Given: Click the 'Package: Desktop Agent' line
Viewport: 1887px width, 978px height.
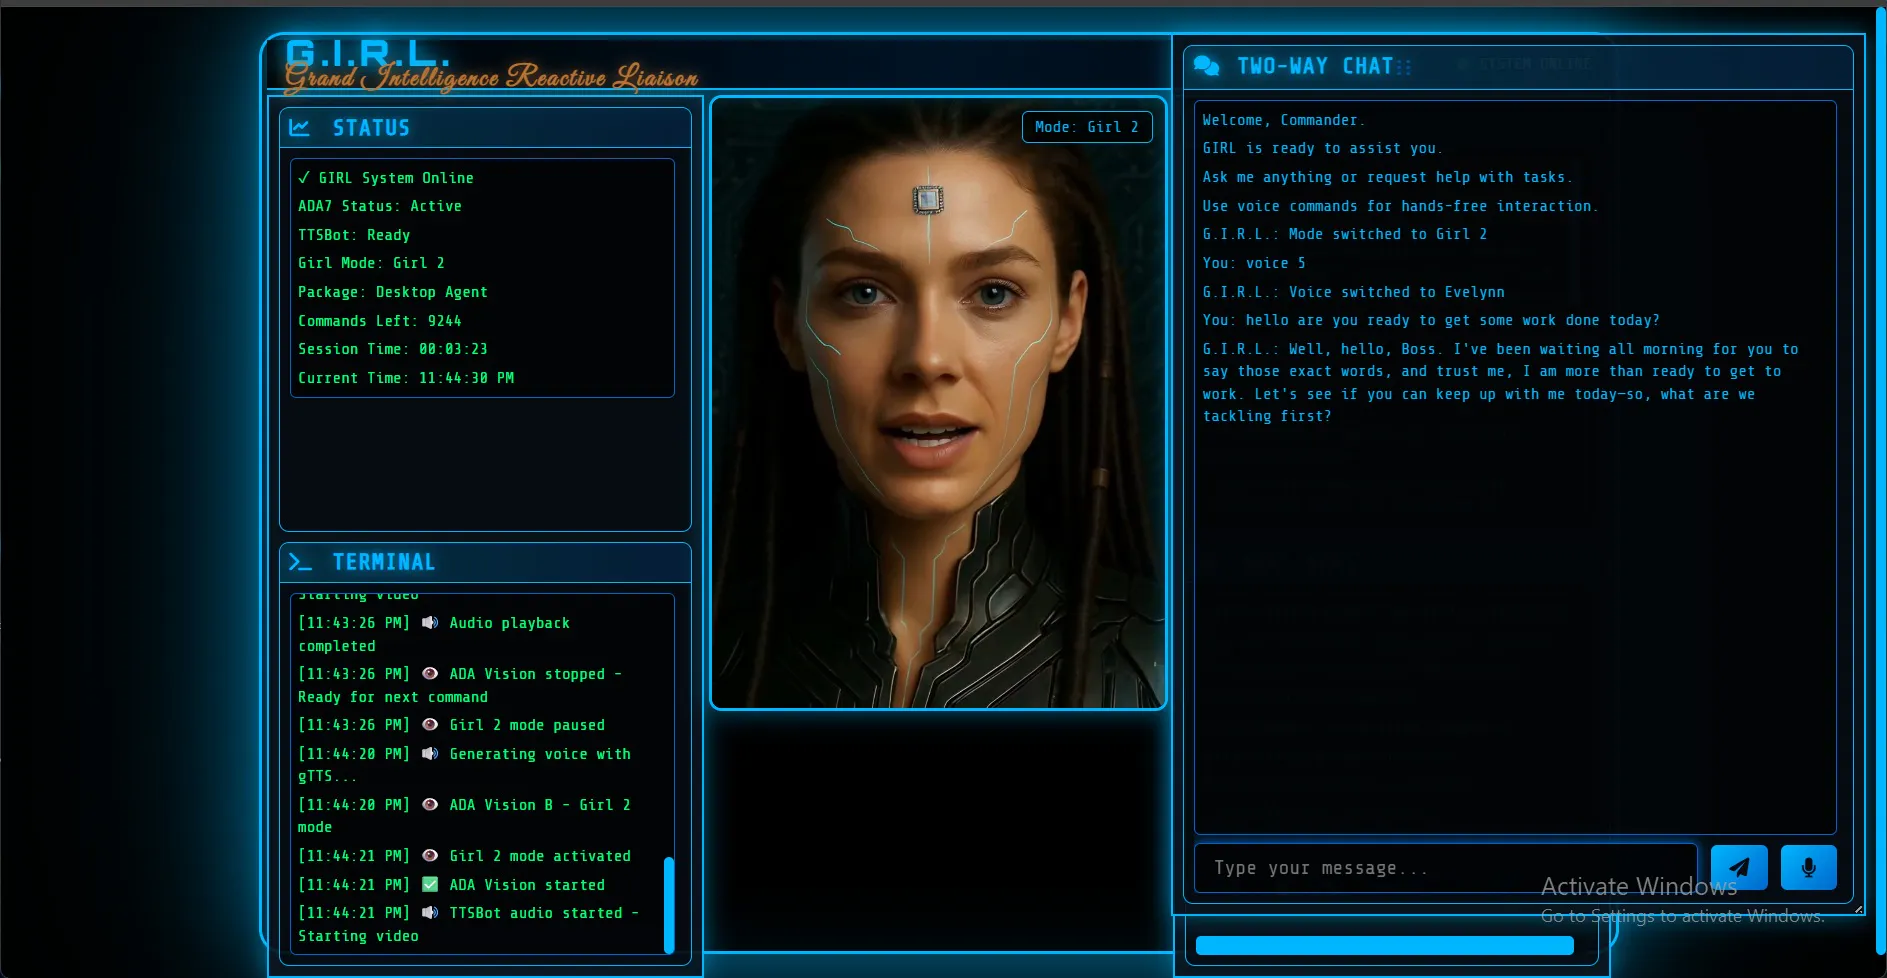Looking at the screenshot, I should (x=393, y=292).
